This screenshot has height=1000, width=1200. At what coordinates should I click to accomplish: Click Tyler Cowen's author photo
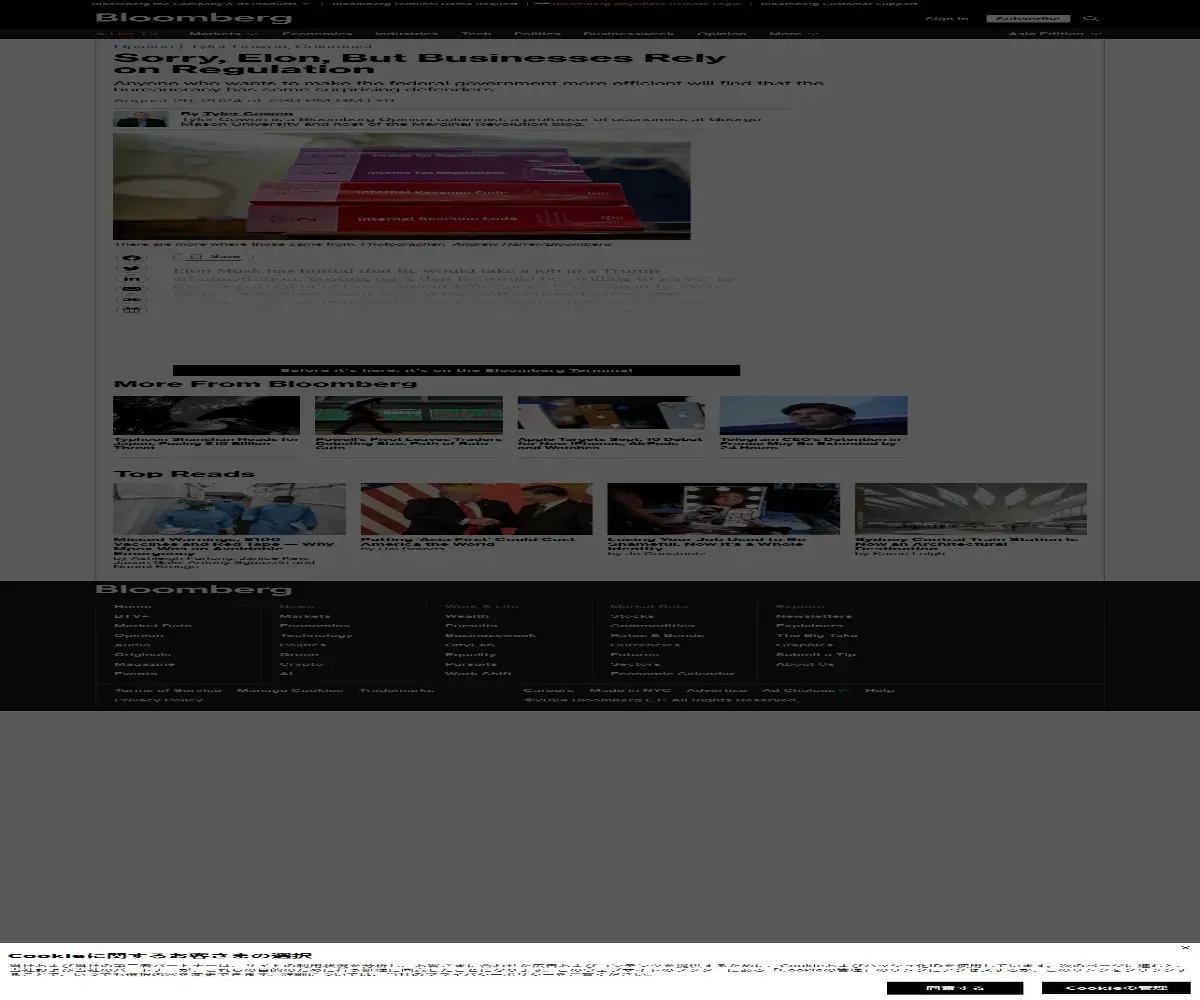point(141,119)
